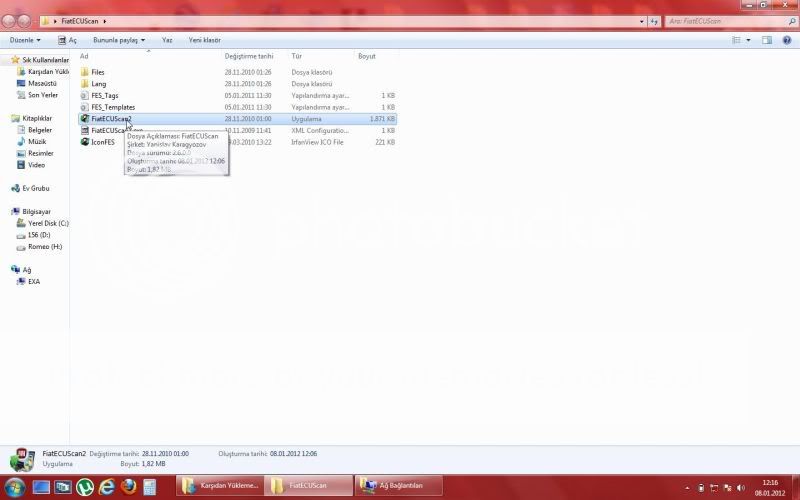
Task: Open Yerel Disk (C:) drive
Action: [x=43, y=223]
